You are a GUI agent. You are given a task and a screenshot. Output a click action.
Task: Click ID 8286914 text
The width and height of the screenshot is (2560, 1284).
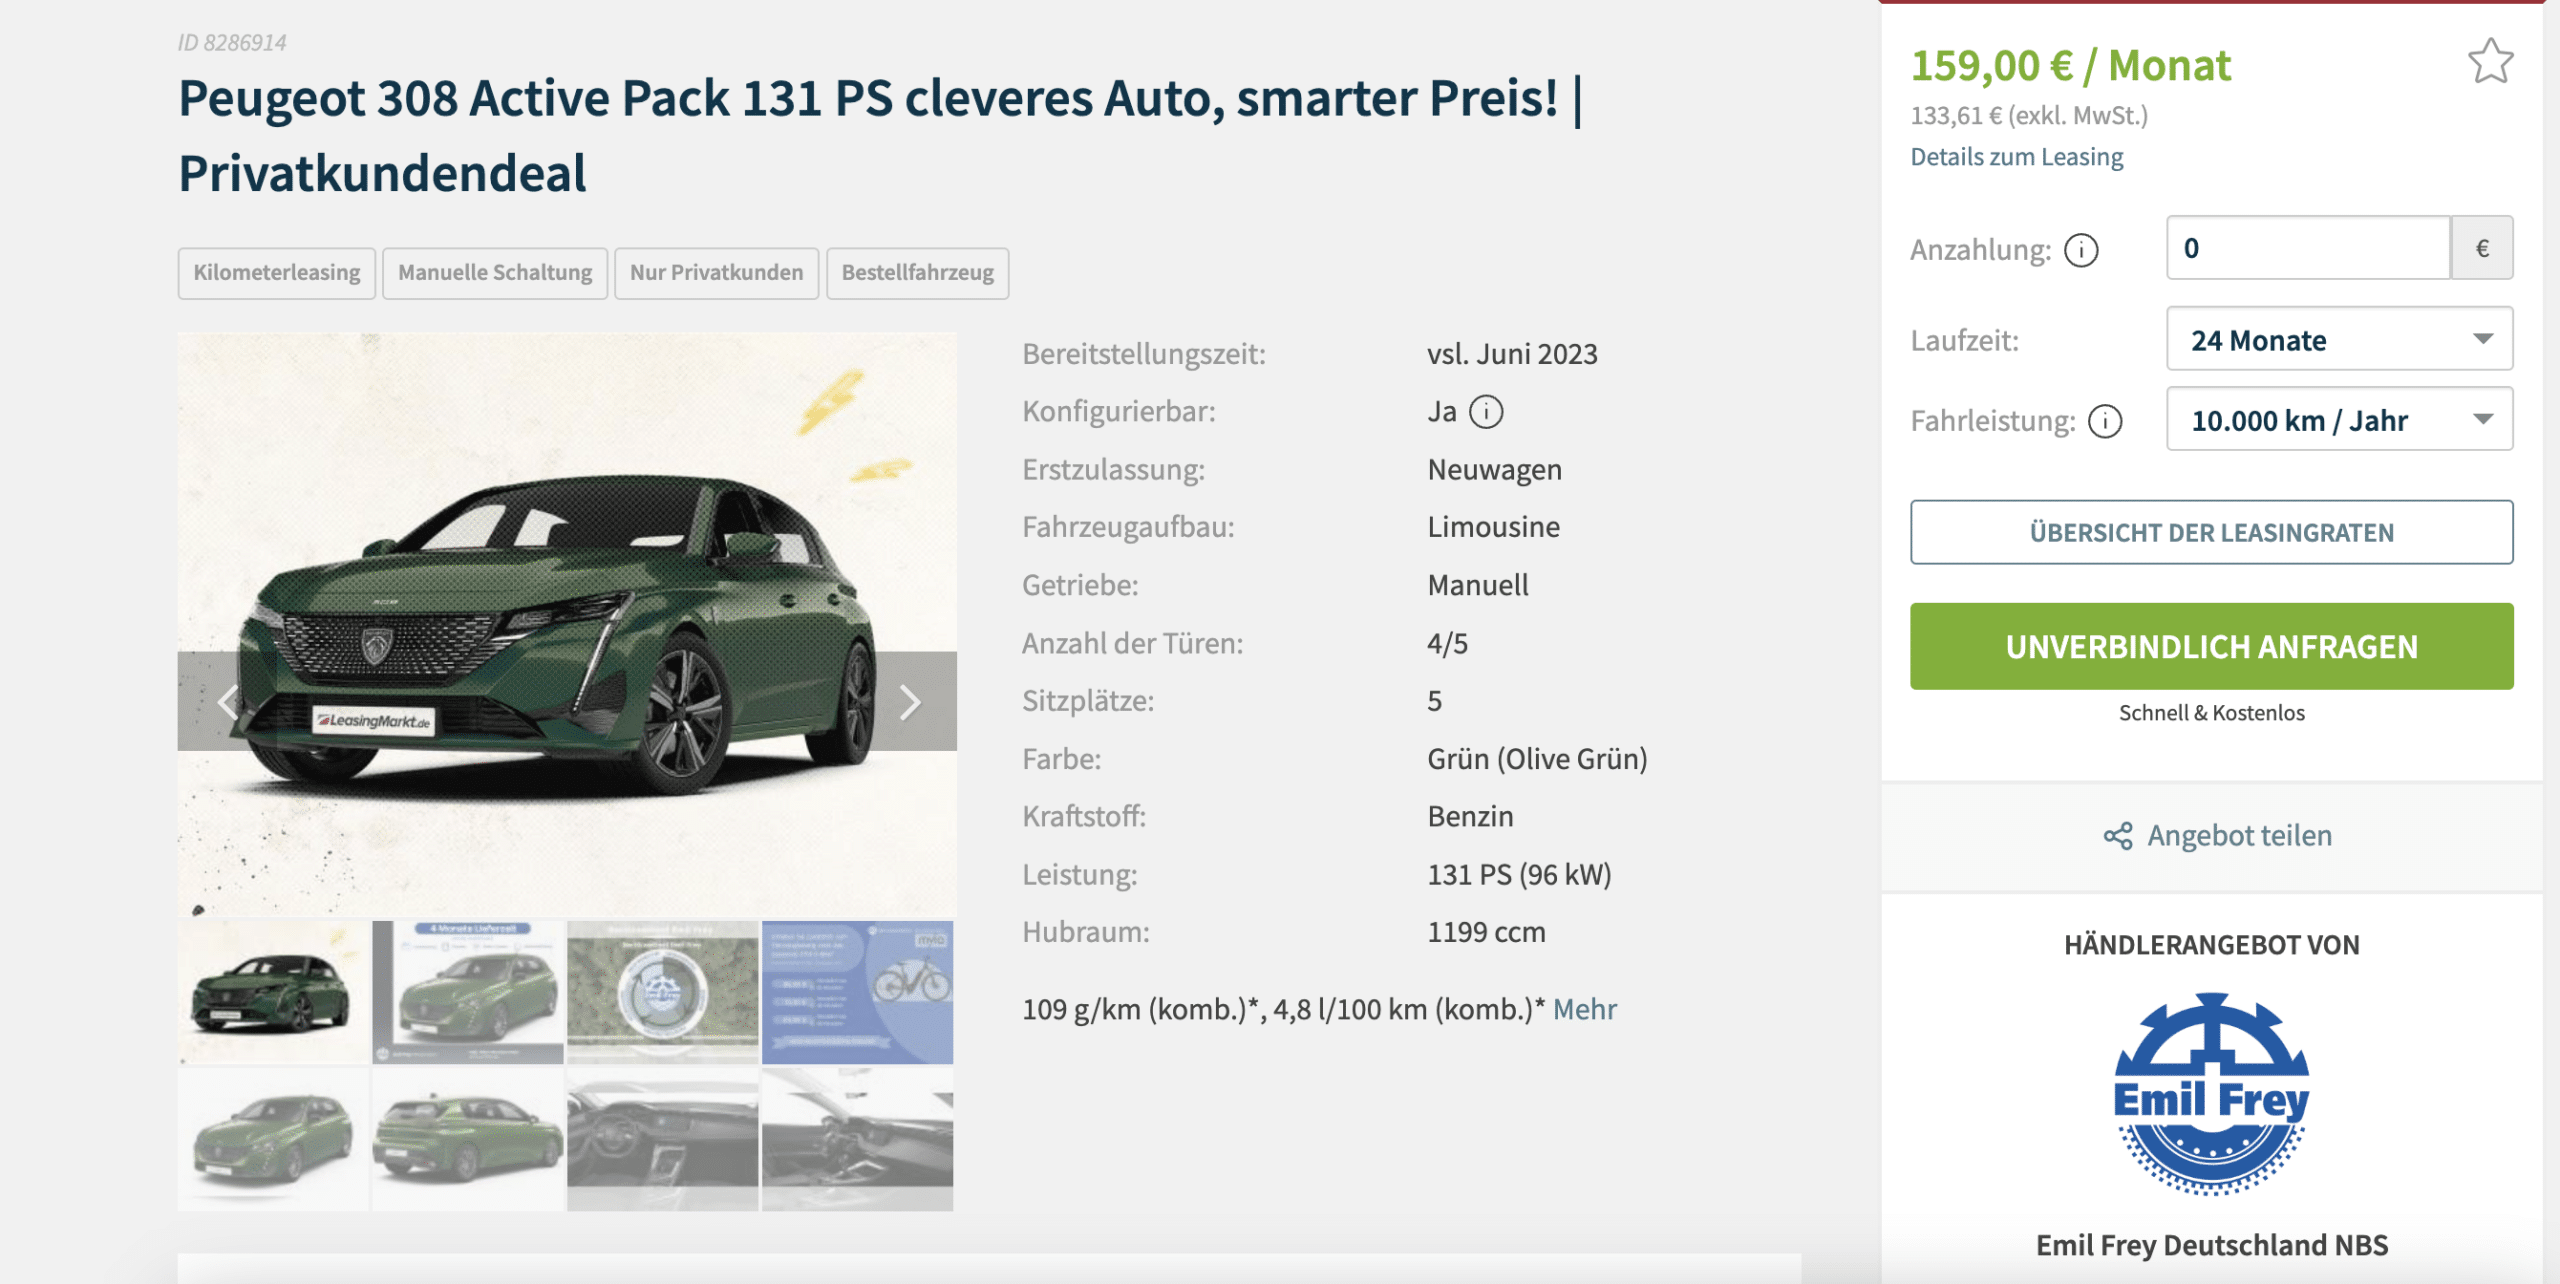[232, 43]
